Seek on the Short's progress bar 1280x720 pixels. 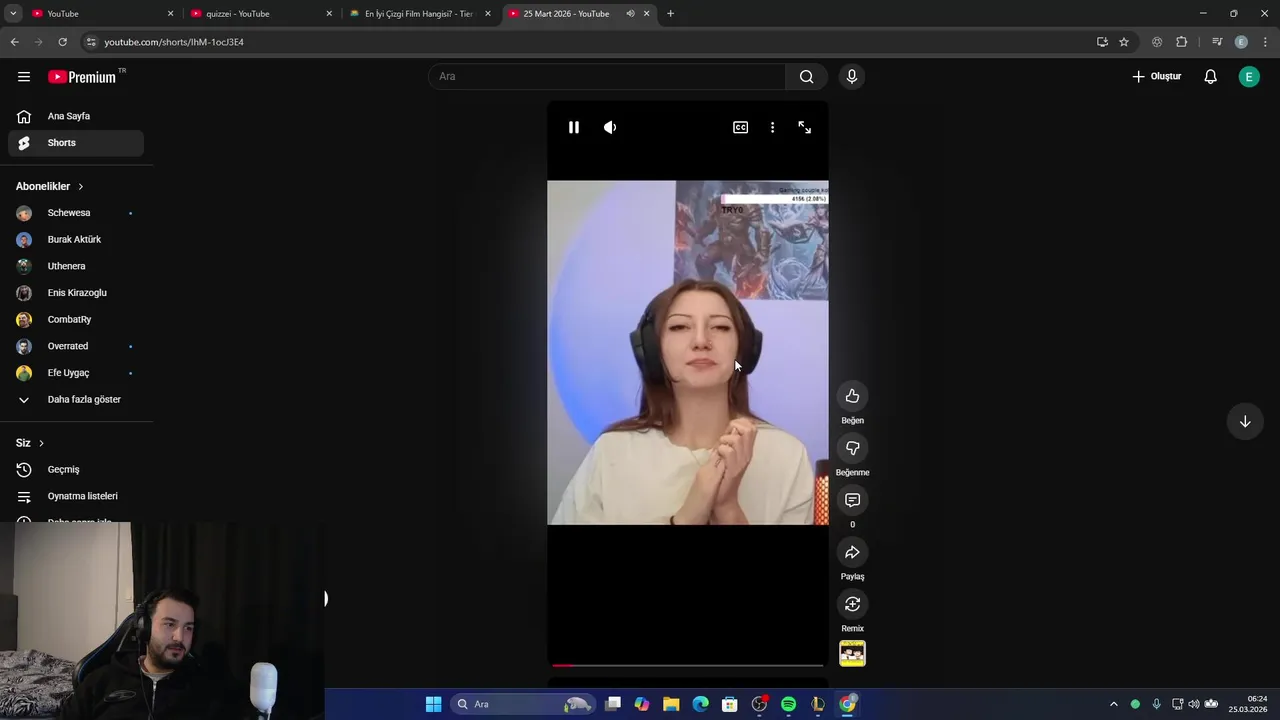tap(688, 665)
